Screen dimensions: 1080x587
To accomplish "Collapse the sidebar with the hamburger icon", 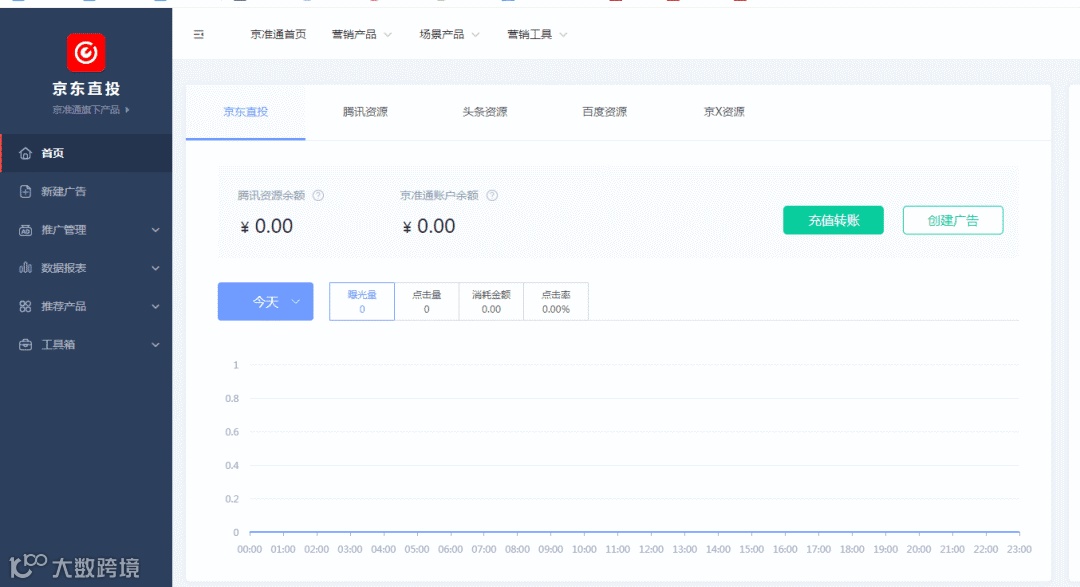I will pyautogui.click(x=198, y=34).
